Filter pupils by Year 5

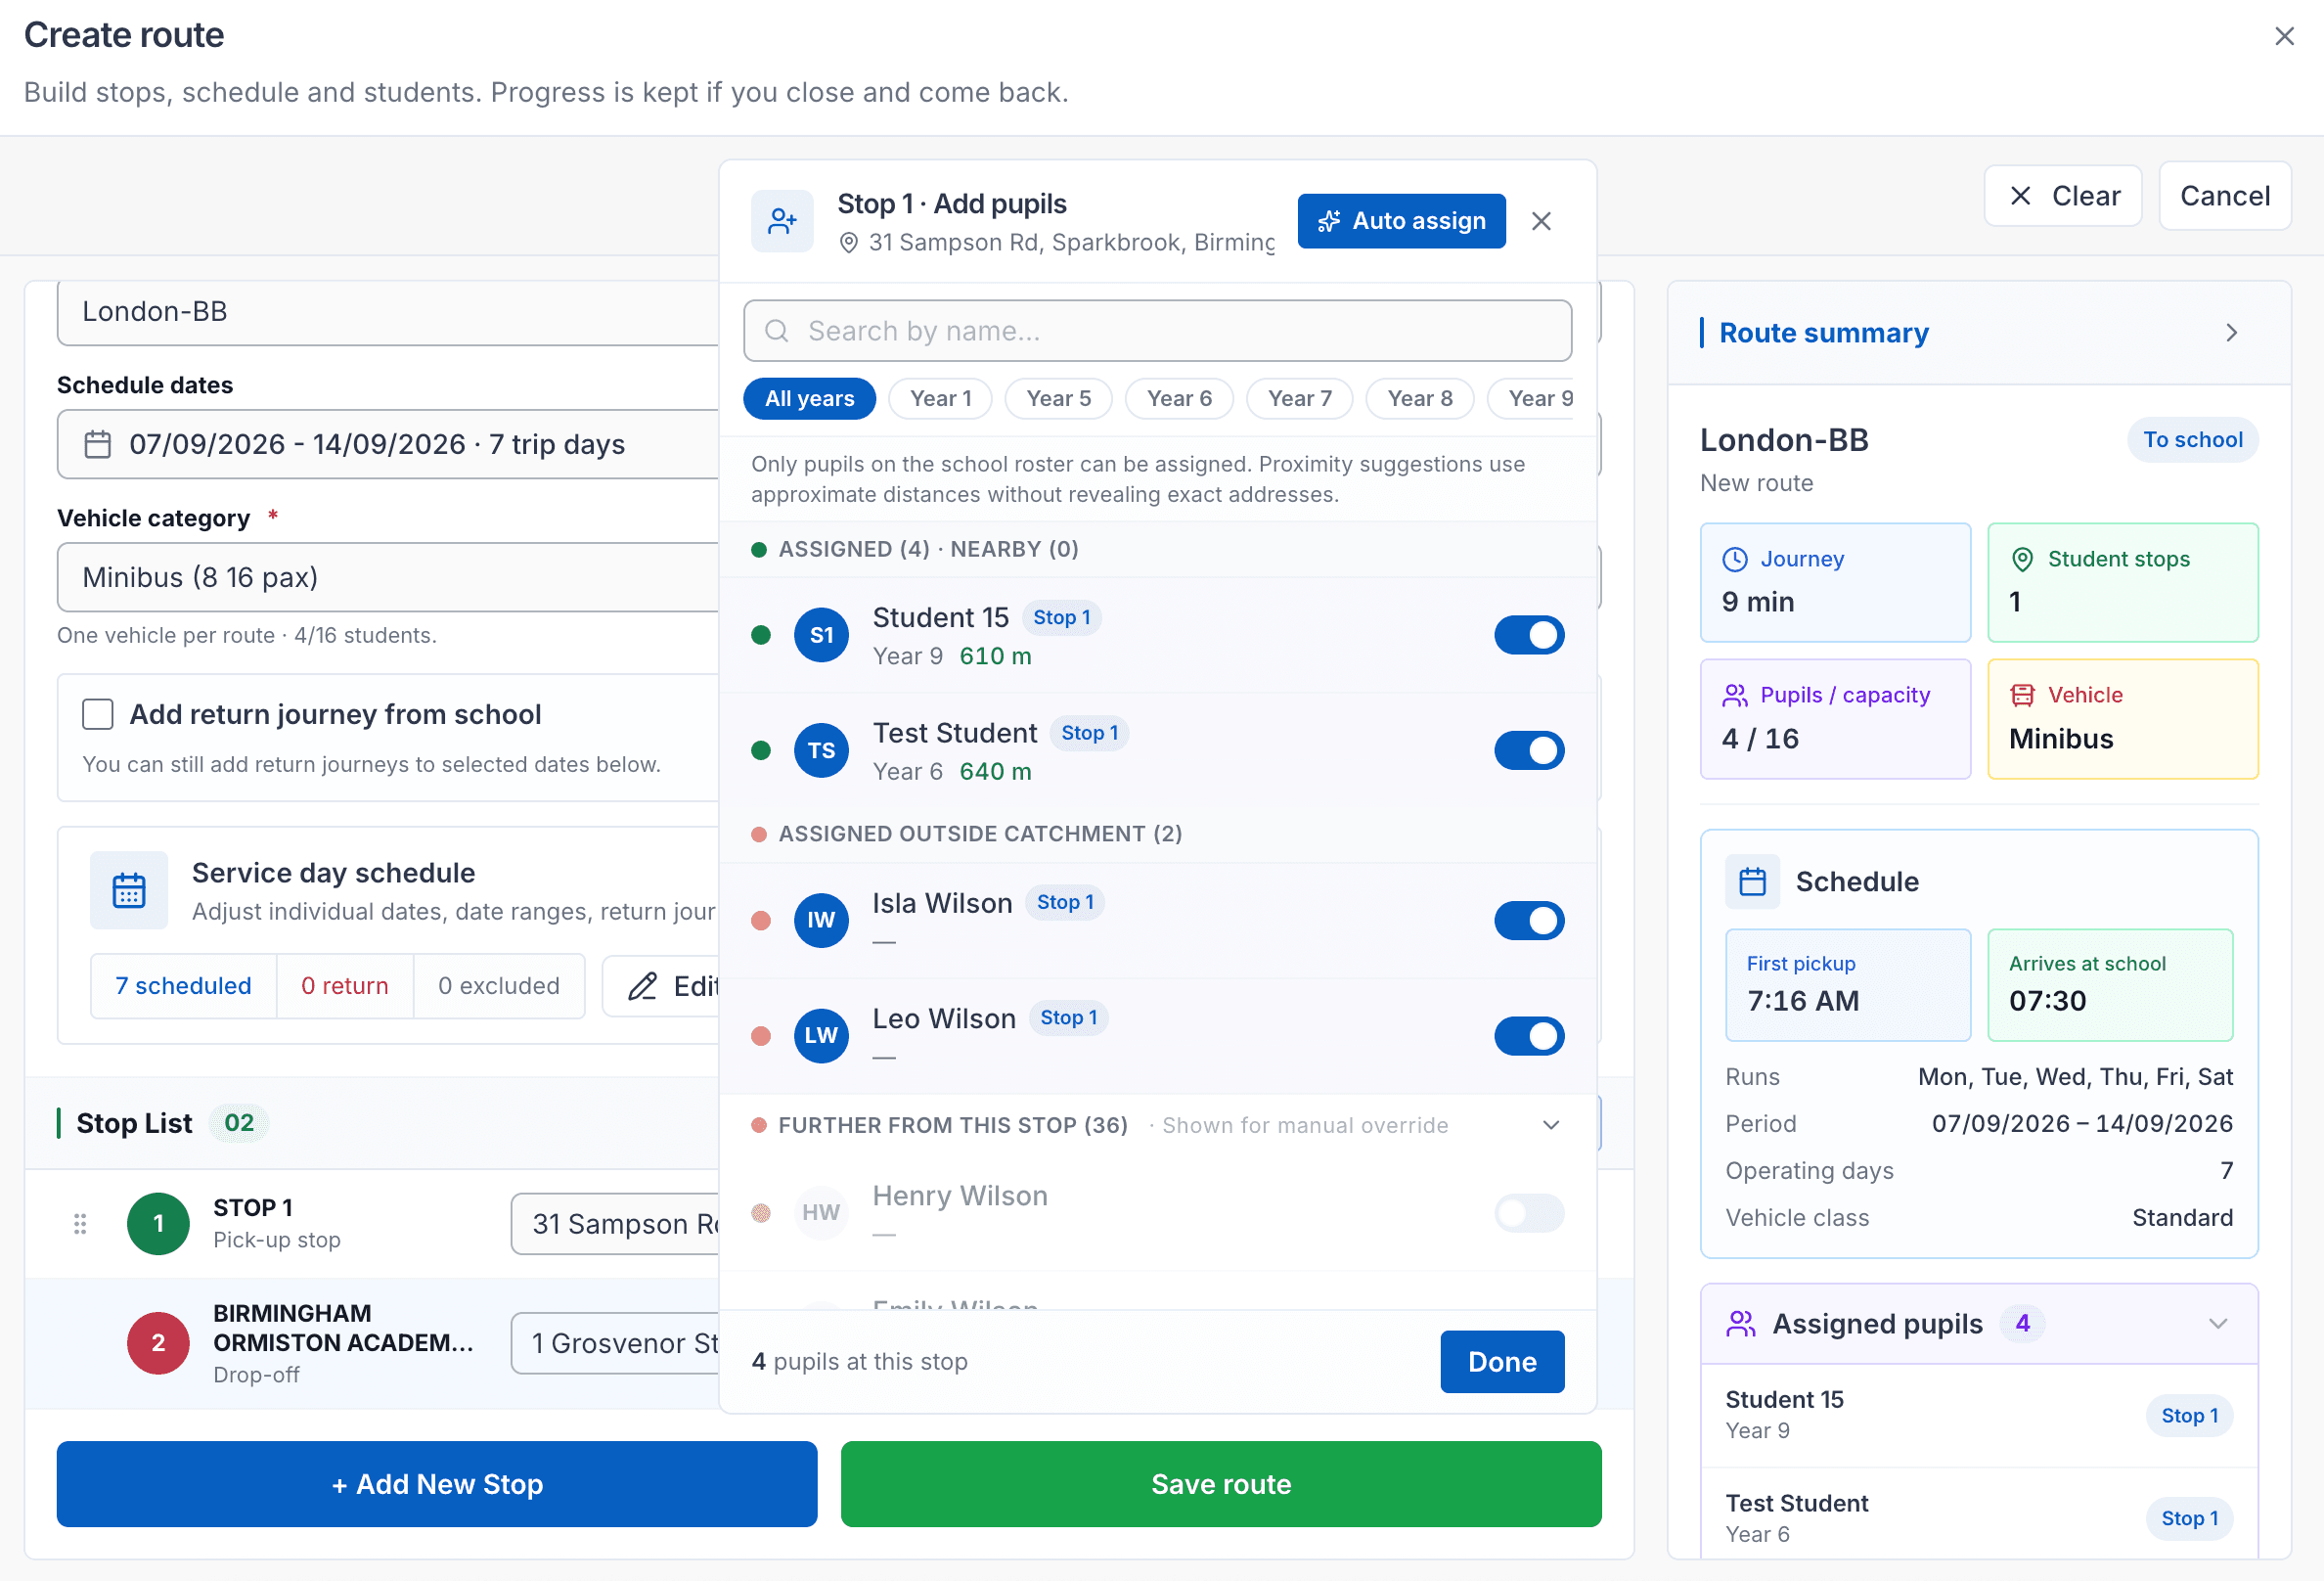(1058, 398)
